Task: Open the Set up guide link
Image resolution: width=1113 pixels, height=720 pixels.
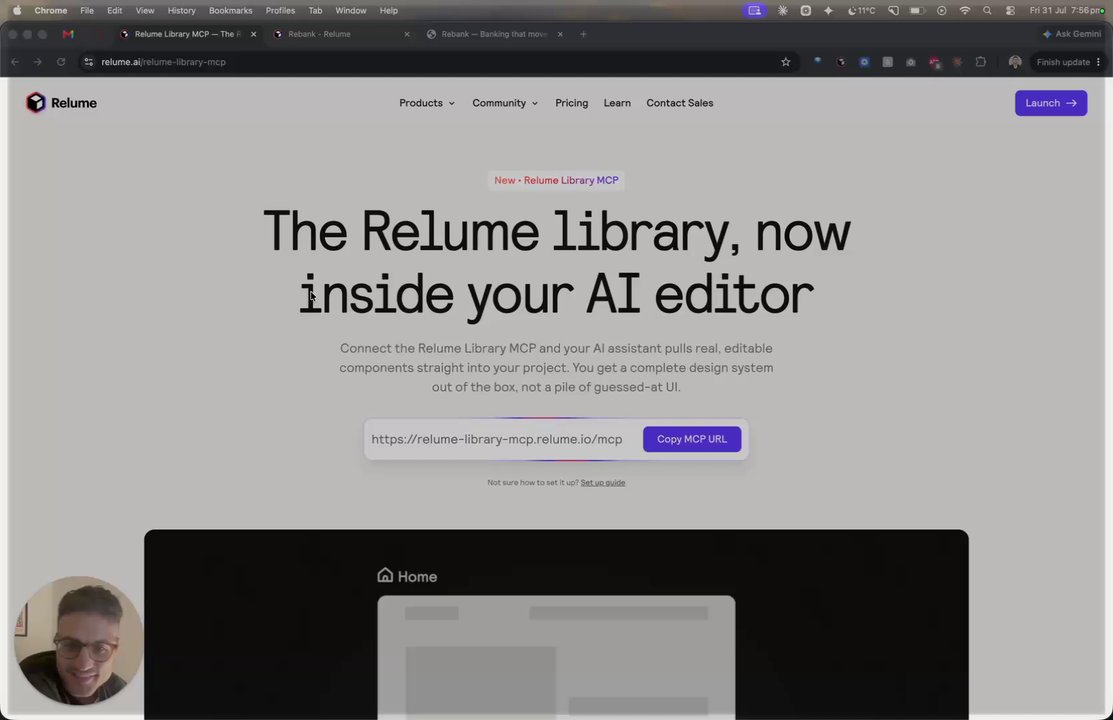Action: pos(603,482)
